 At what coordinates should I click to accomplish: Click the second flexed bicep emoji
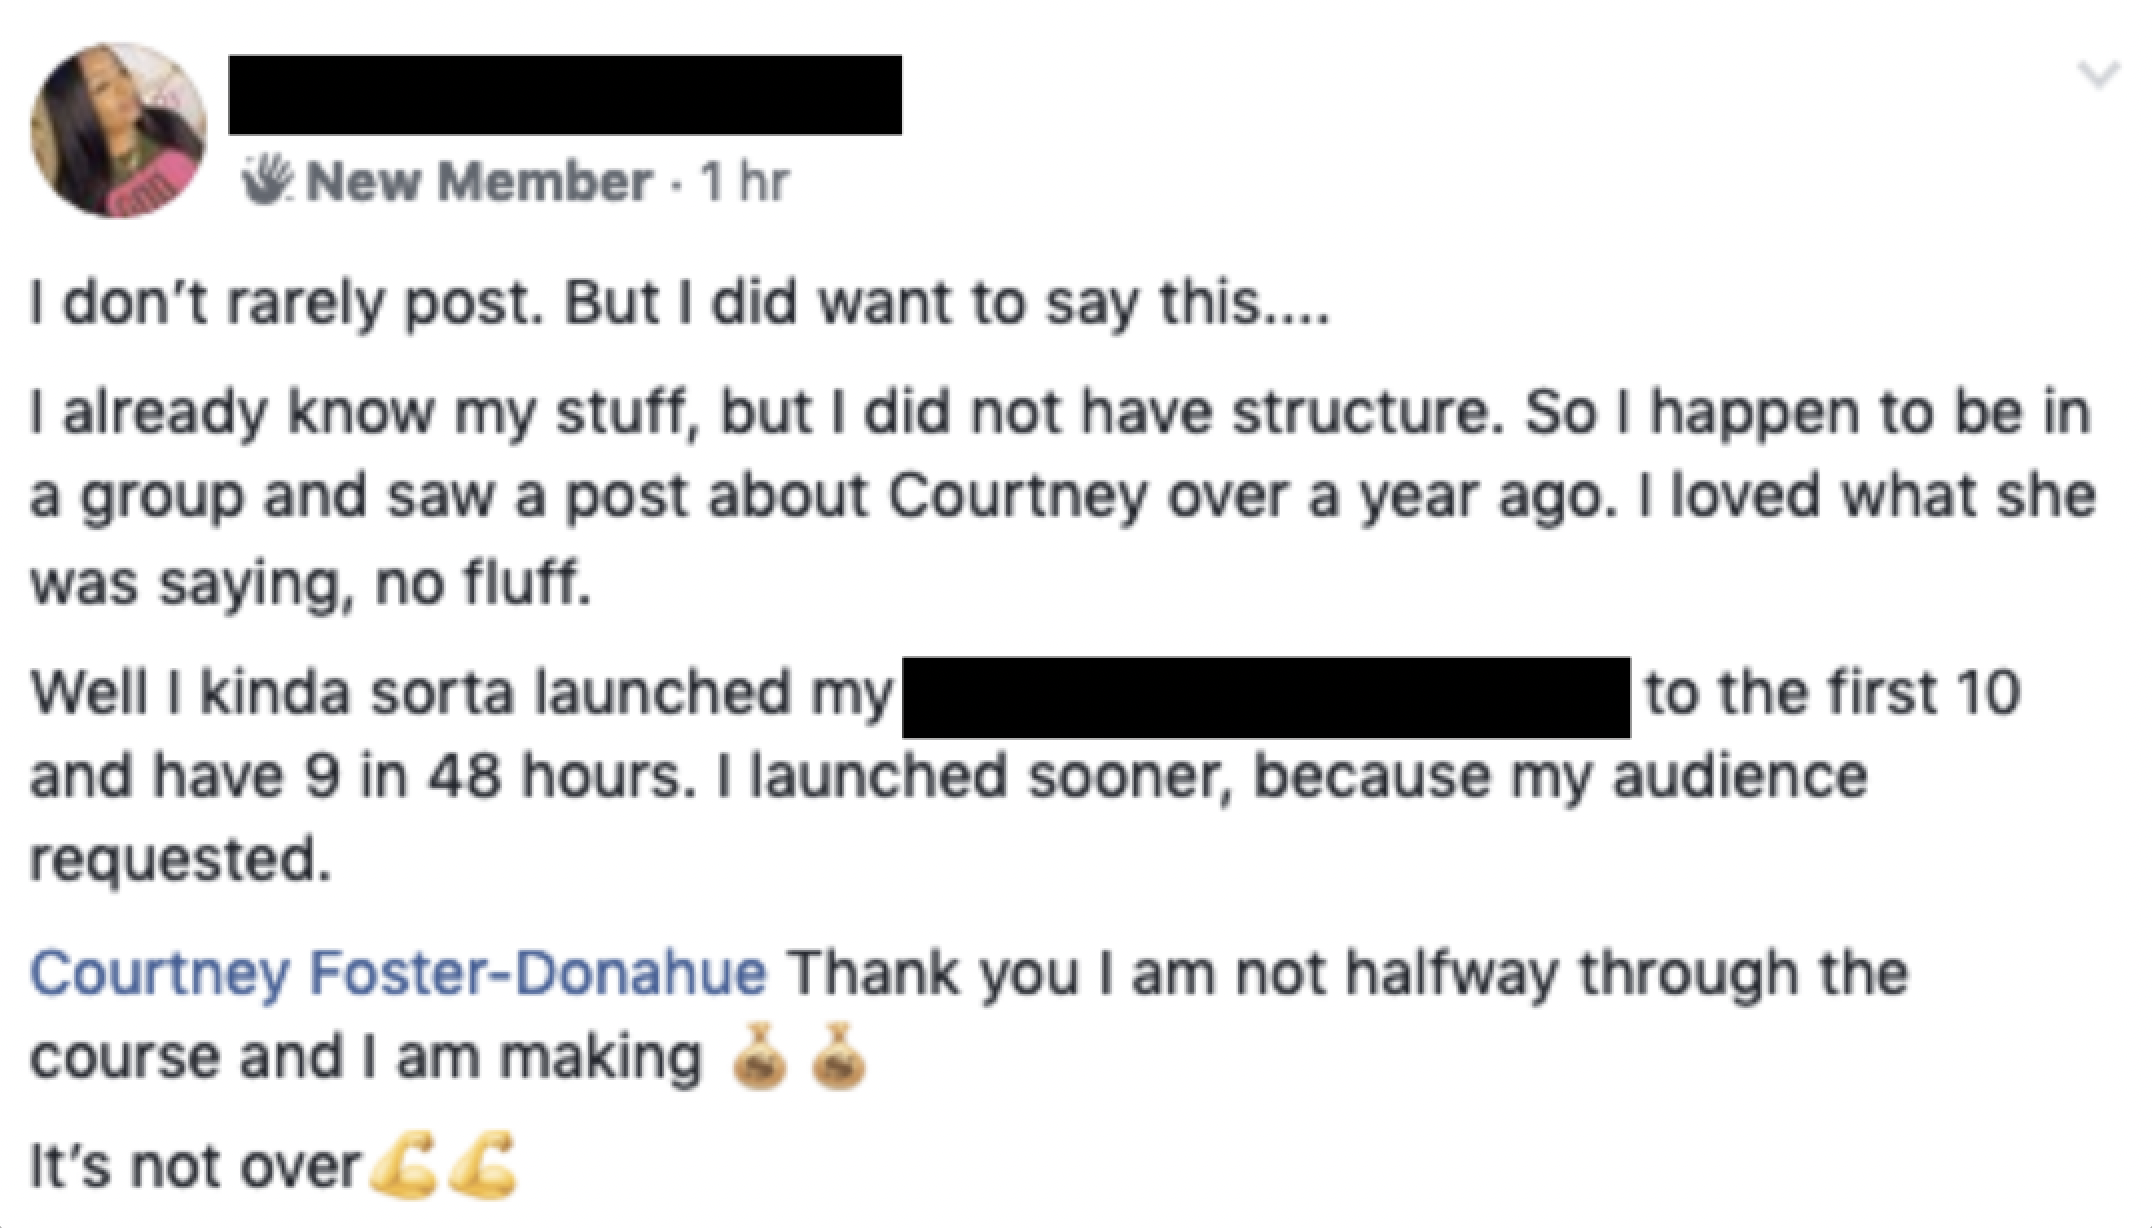(483, 1165)
